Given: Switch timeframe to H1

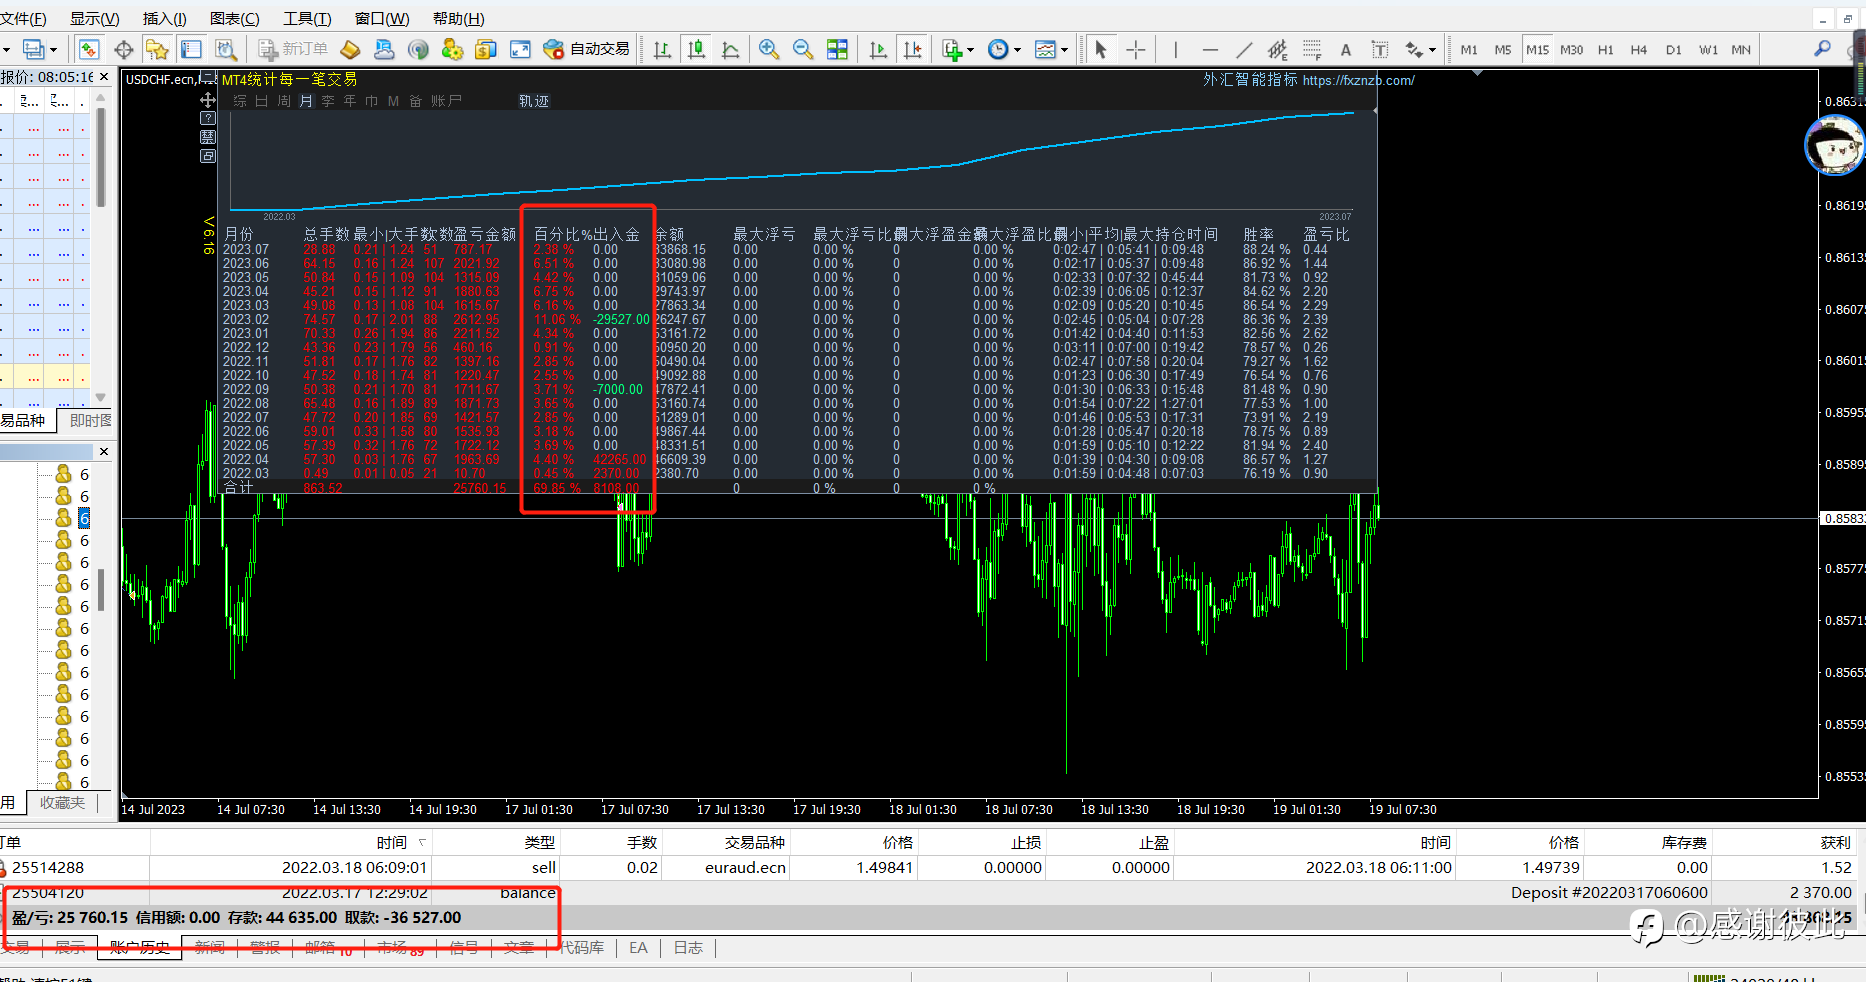Looking at the screenshot, I should (1606, 49).
